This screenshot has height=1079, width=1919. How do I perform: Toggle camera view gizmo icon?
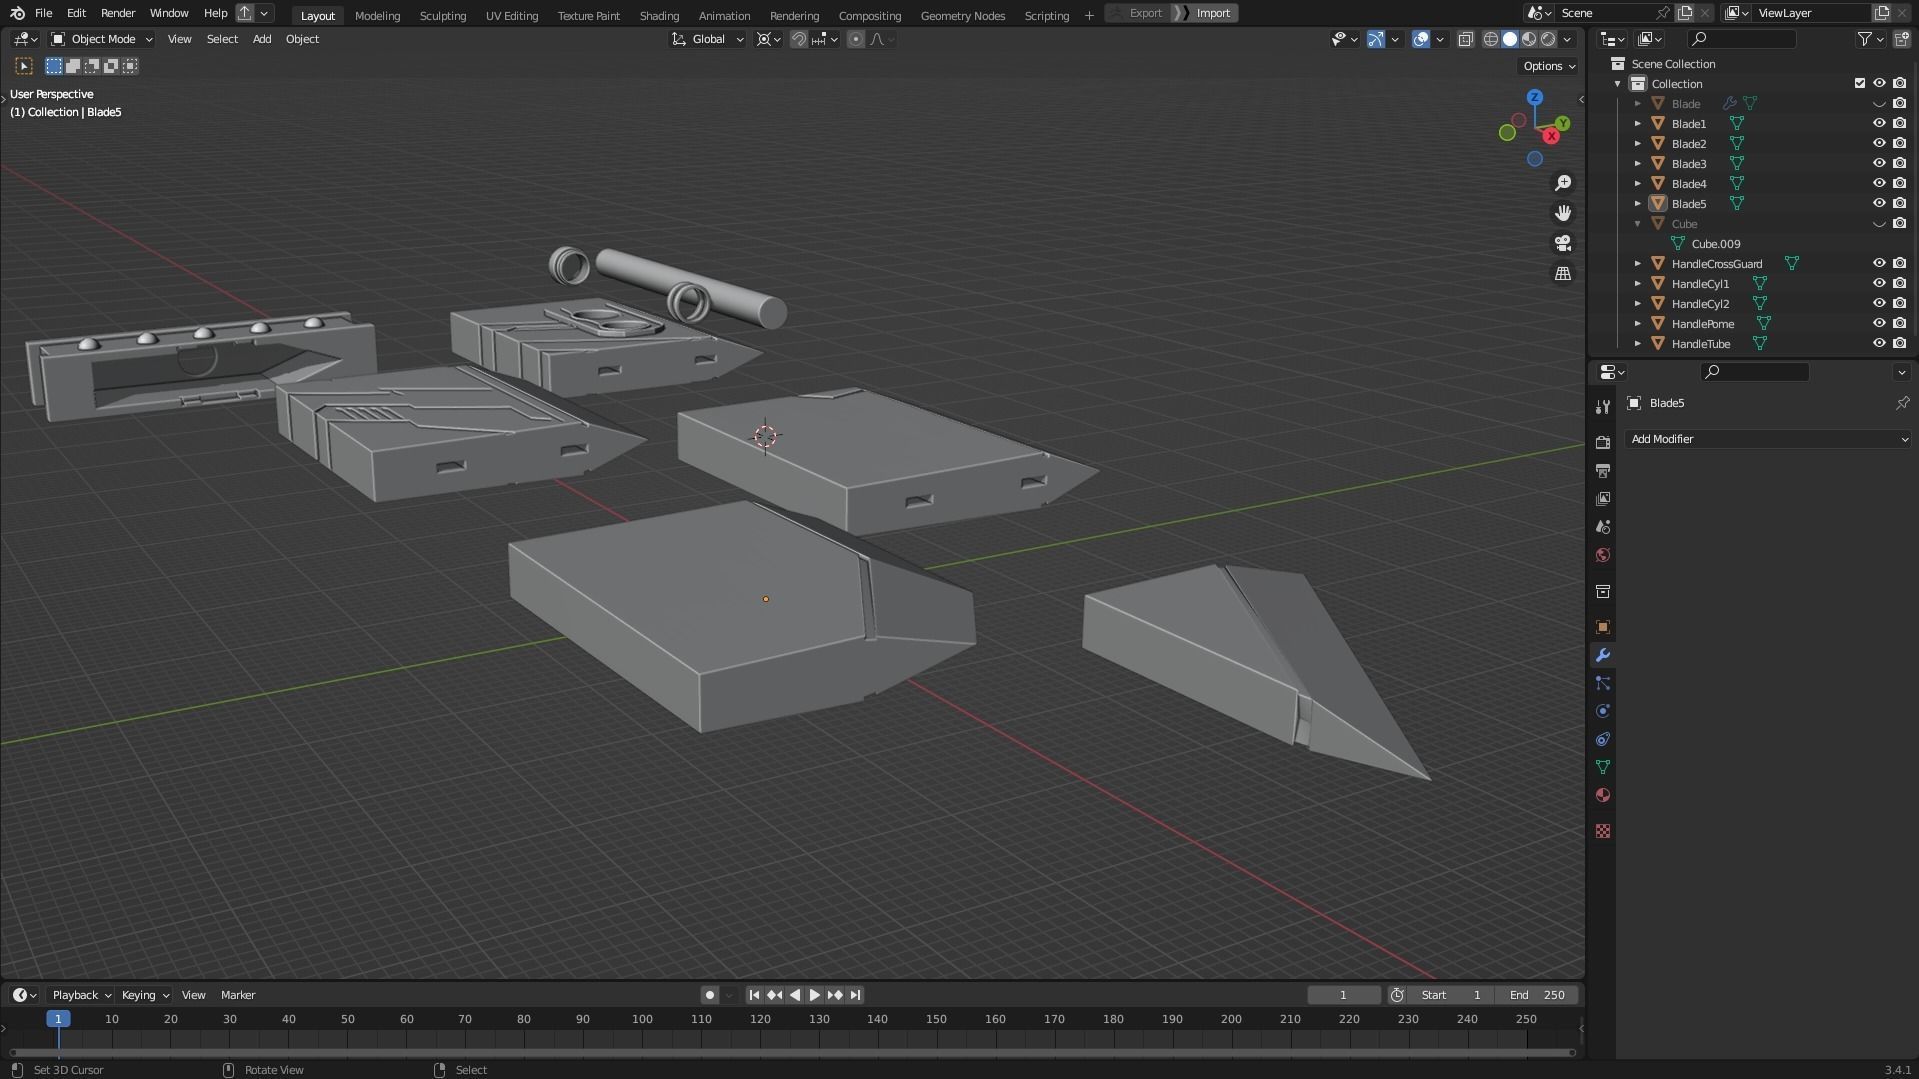(1562, 243)
